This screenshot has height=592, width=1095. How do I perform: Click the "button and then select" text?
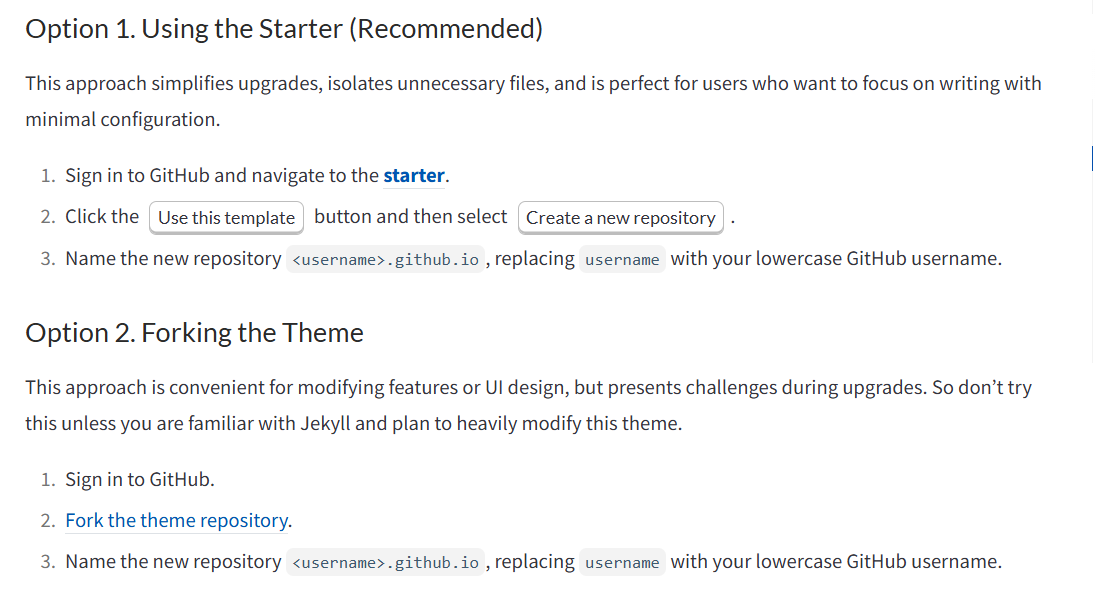click(x=411, y=217)
